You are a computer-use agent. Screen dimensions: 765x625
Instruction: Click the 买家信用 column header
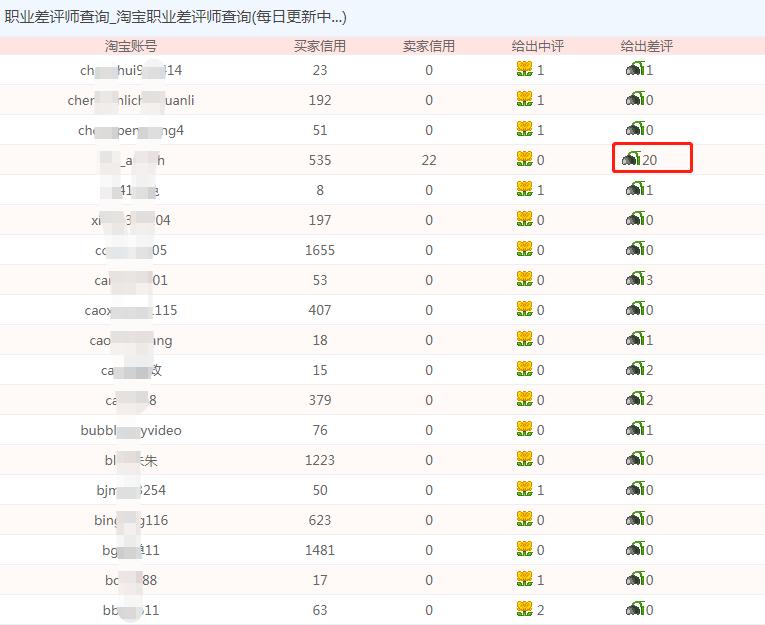coord(320,46)
